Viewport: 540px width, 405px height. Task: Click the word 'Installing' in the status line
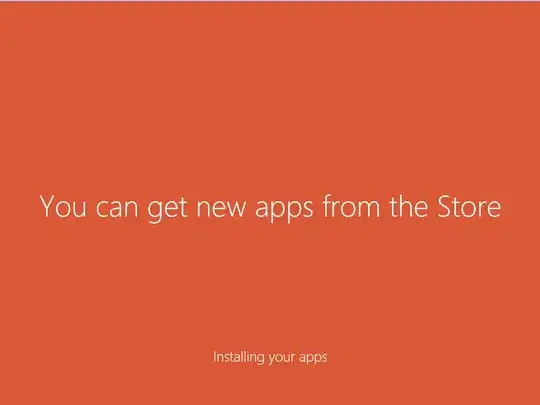click(238, 357)
